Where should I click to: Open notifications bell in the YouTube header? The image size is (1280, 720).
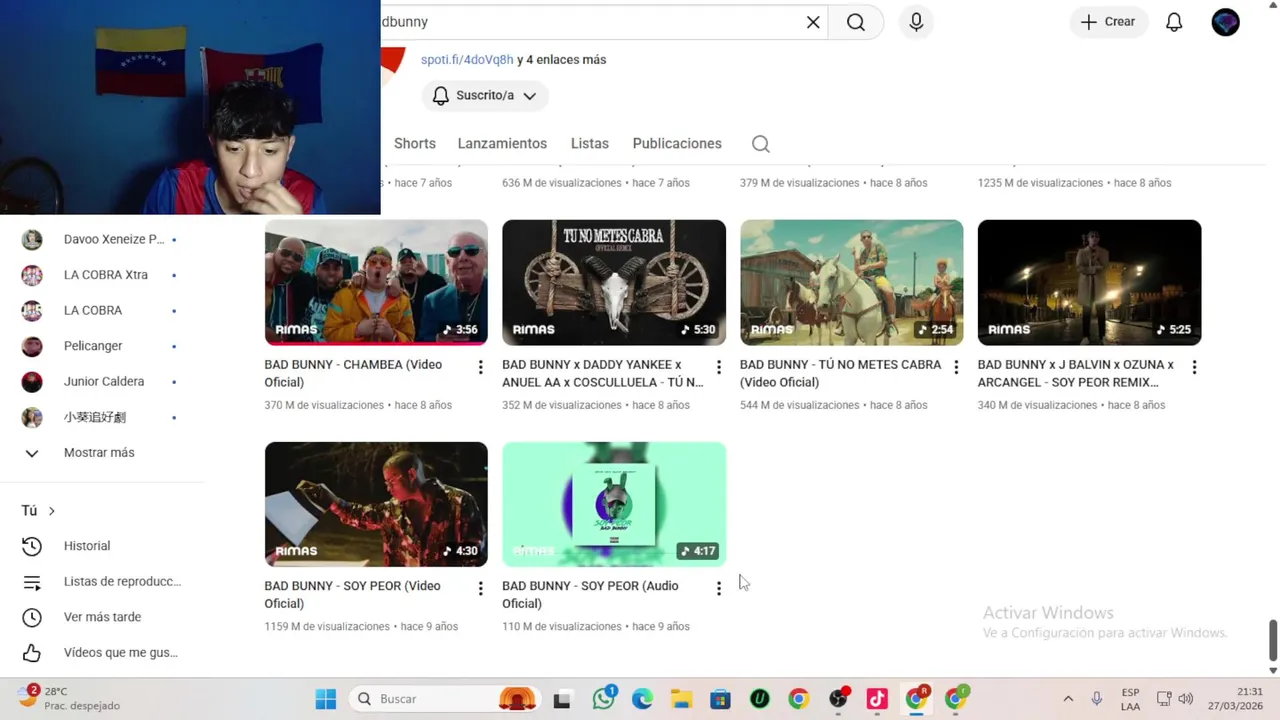[1174, 22]
